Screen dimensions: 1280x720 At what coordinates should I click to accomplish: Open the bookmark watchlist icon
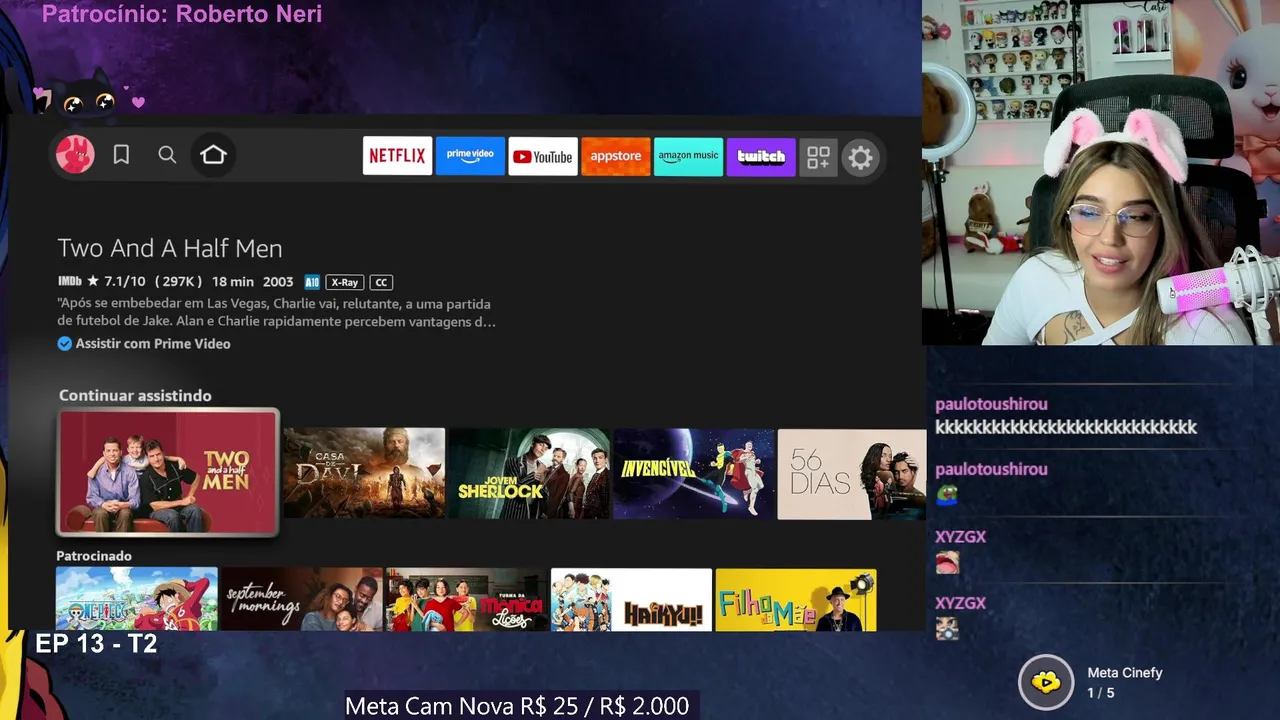(x=121, y=155)
